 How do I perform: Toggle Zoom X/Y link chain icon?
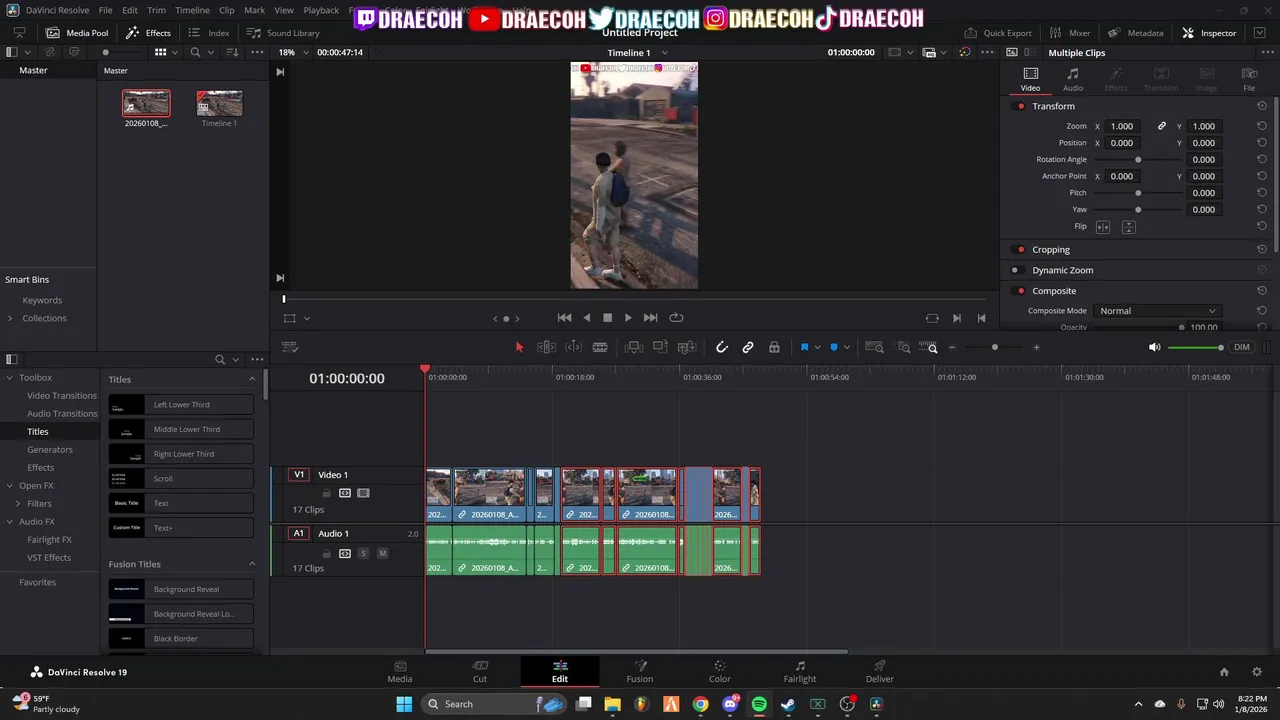(x=1162, y=126)
